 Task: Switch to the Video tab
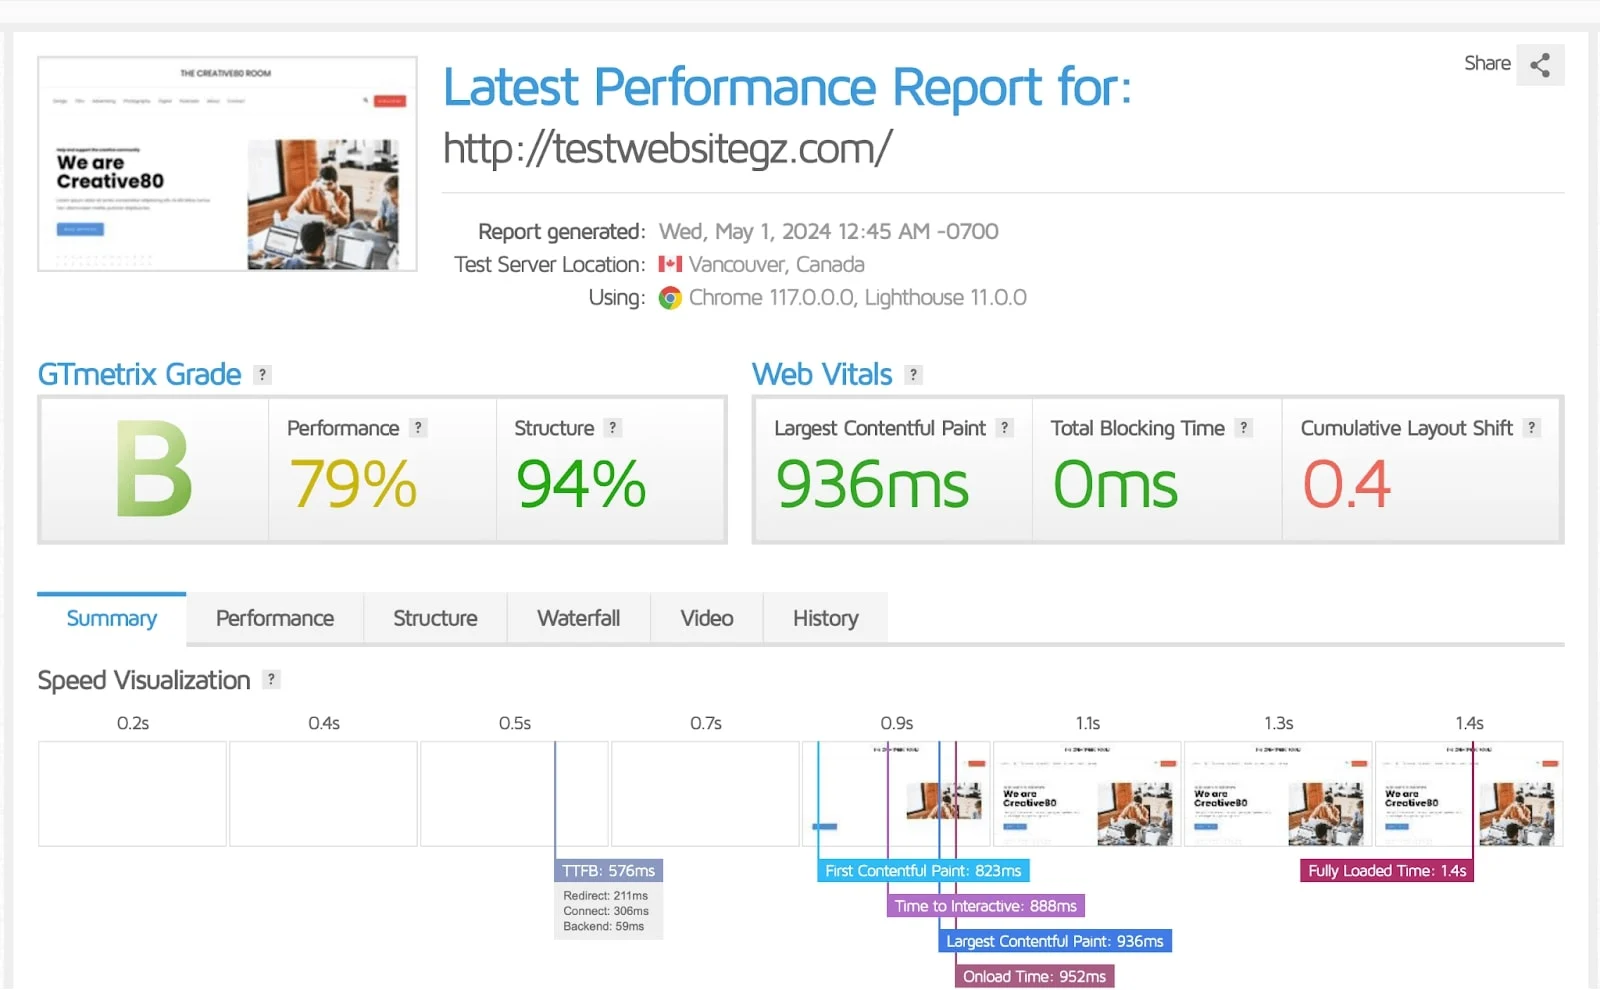pyautogui.click(x=706, y=618)
